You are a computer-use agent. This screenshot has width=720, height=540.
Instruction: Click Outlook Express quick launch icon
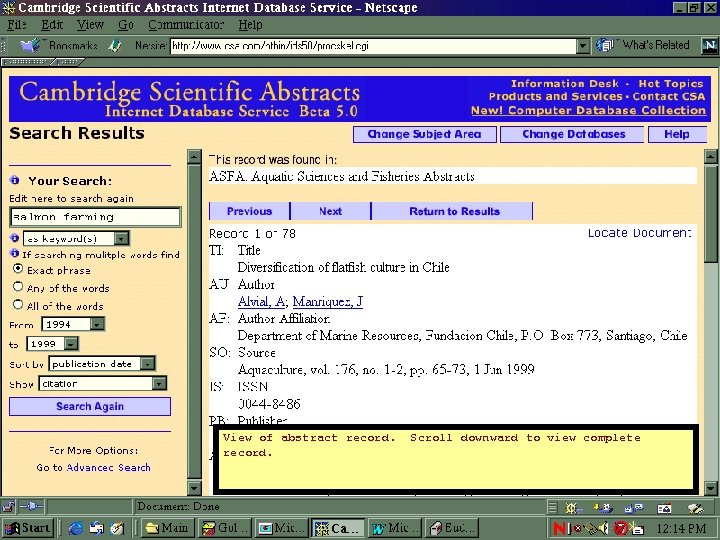(96, 529)
